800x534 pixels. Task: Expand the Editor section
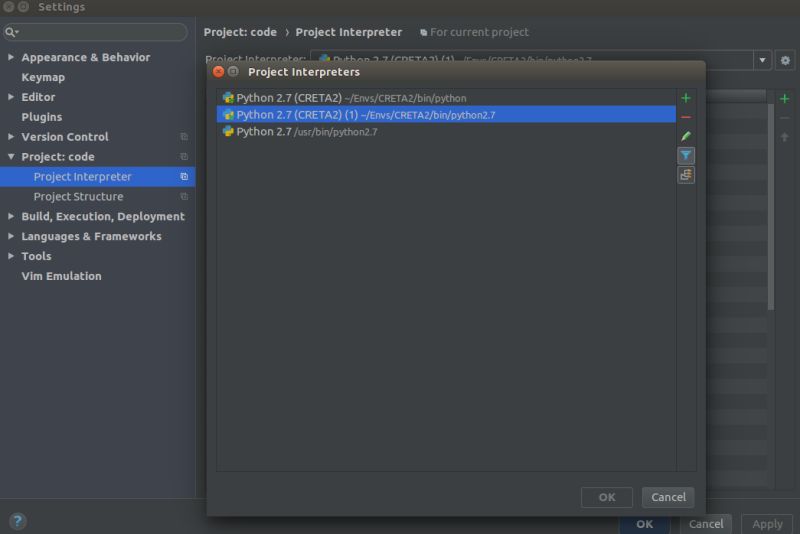pos(11,97)
